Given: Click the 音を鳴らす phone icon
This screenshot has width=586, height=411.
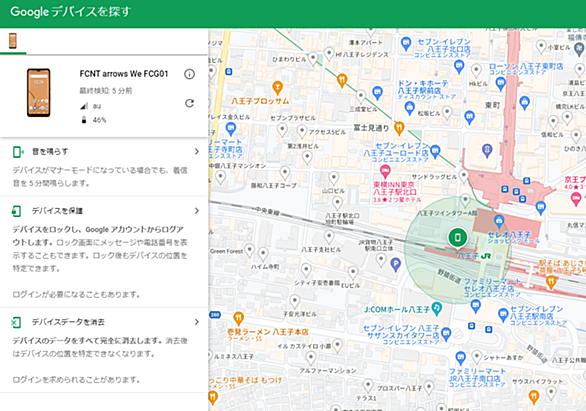Looking at the screenshot, I should 17,152.
